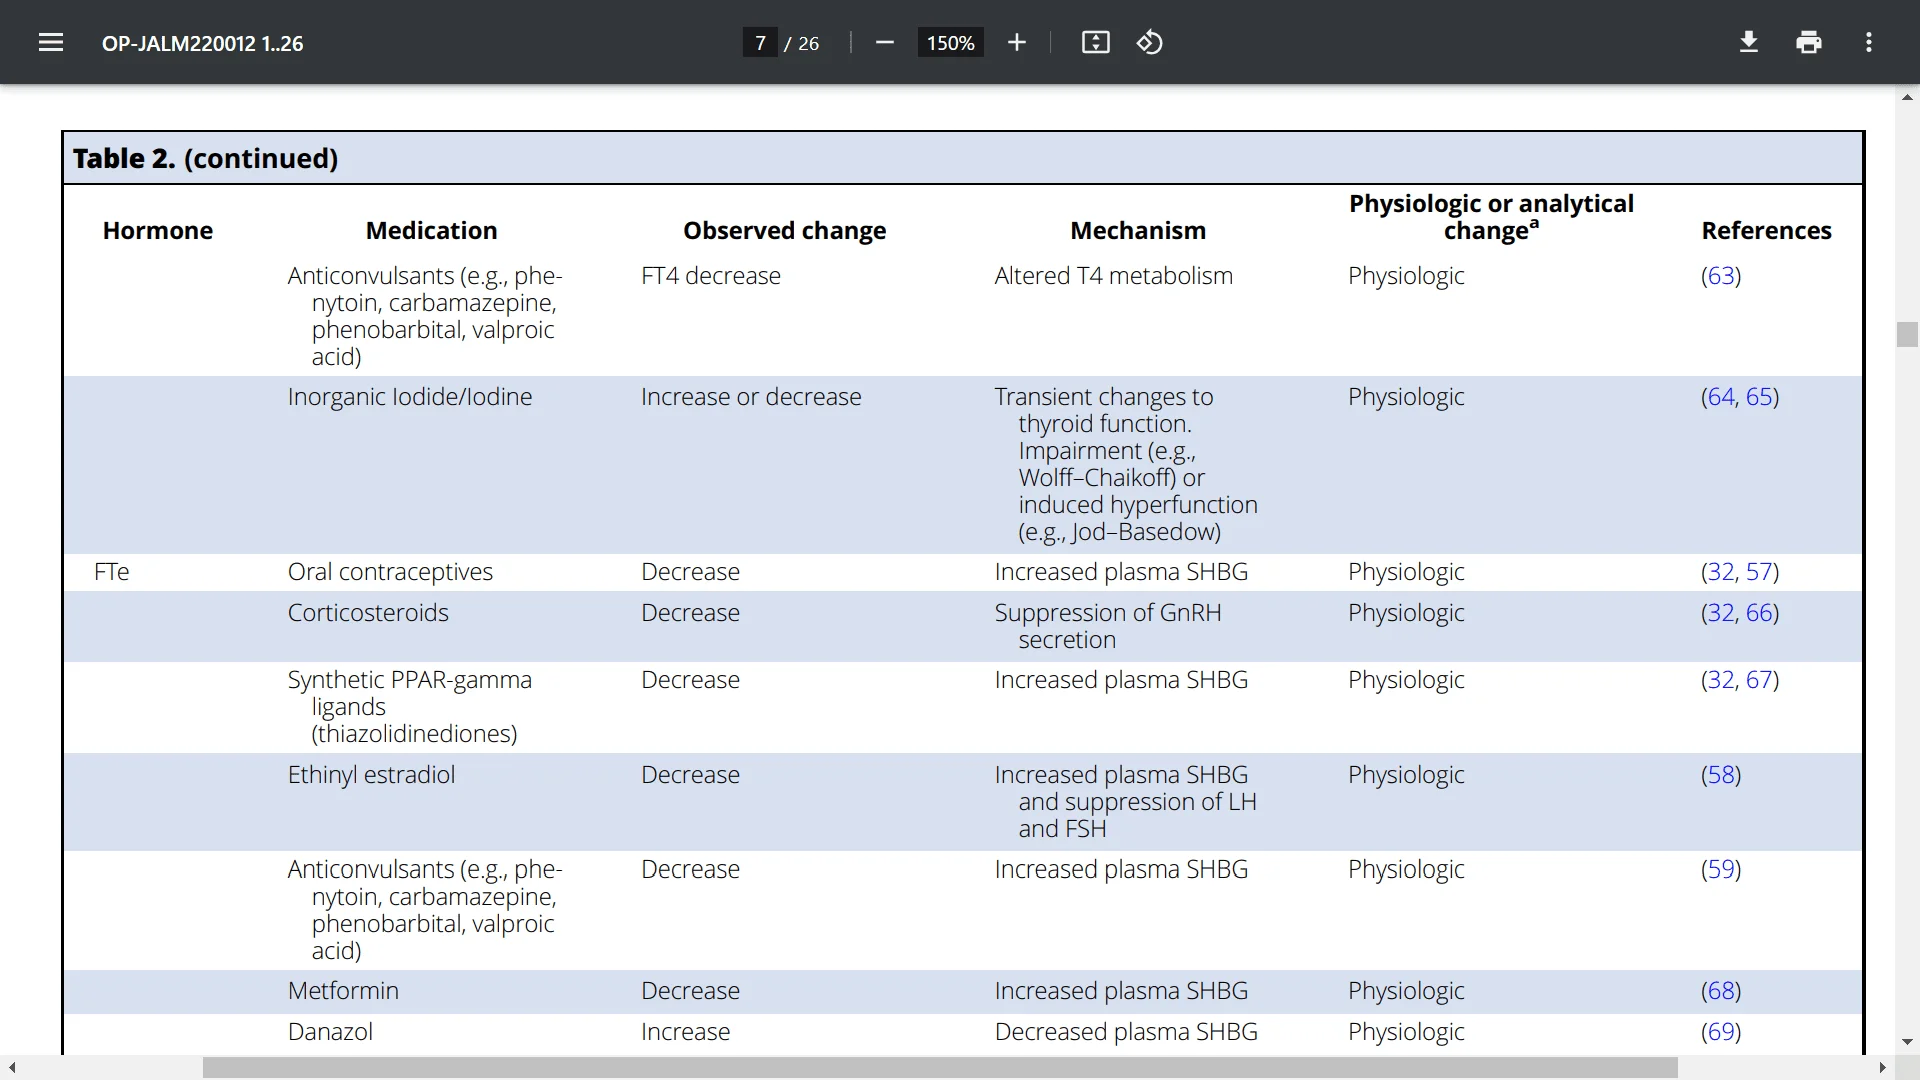Click the 'Suppression of GnRH secretion' cell

[x=1108, y=626]
